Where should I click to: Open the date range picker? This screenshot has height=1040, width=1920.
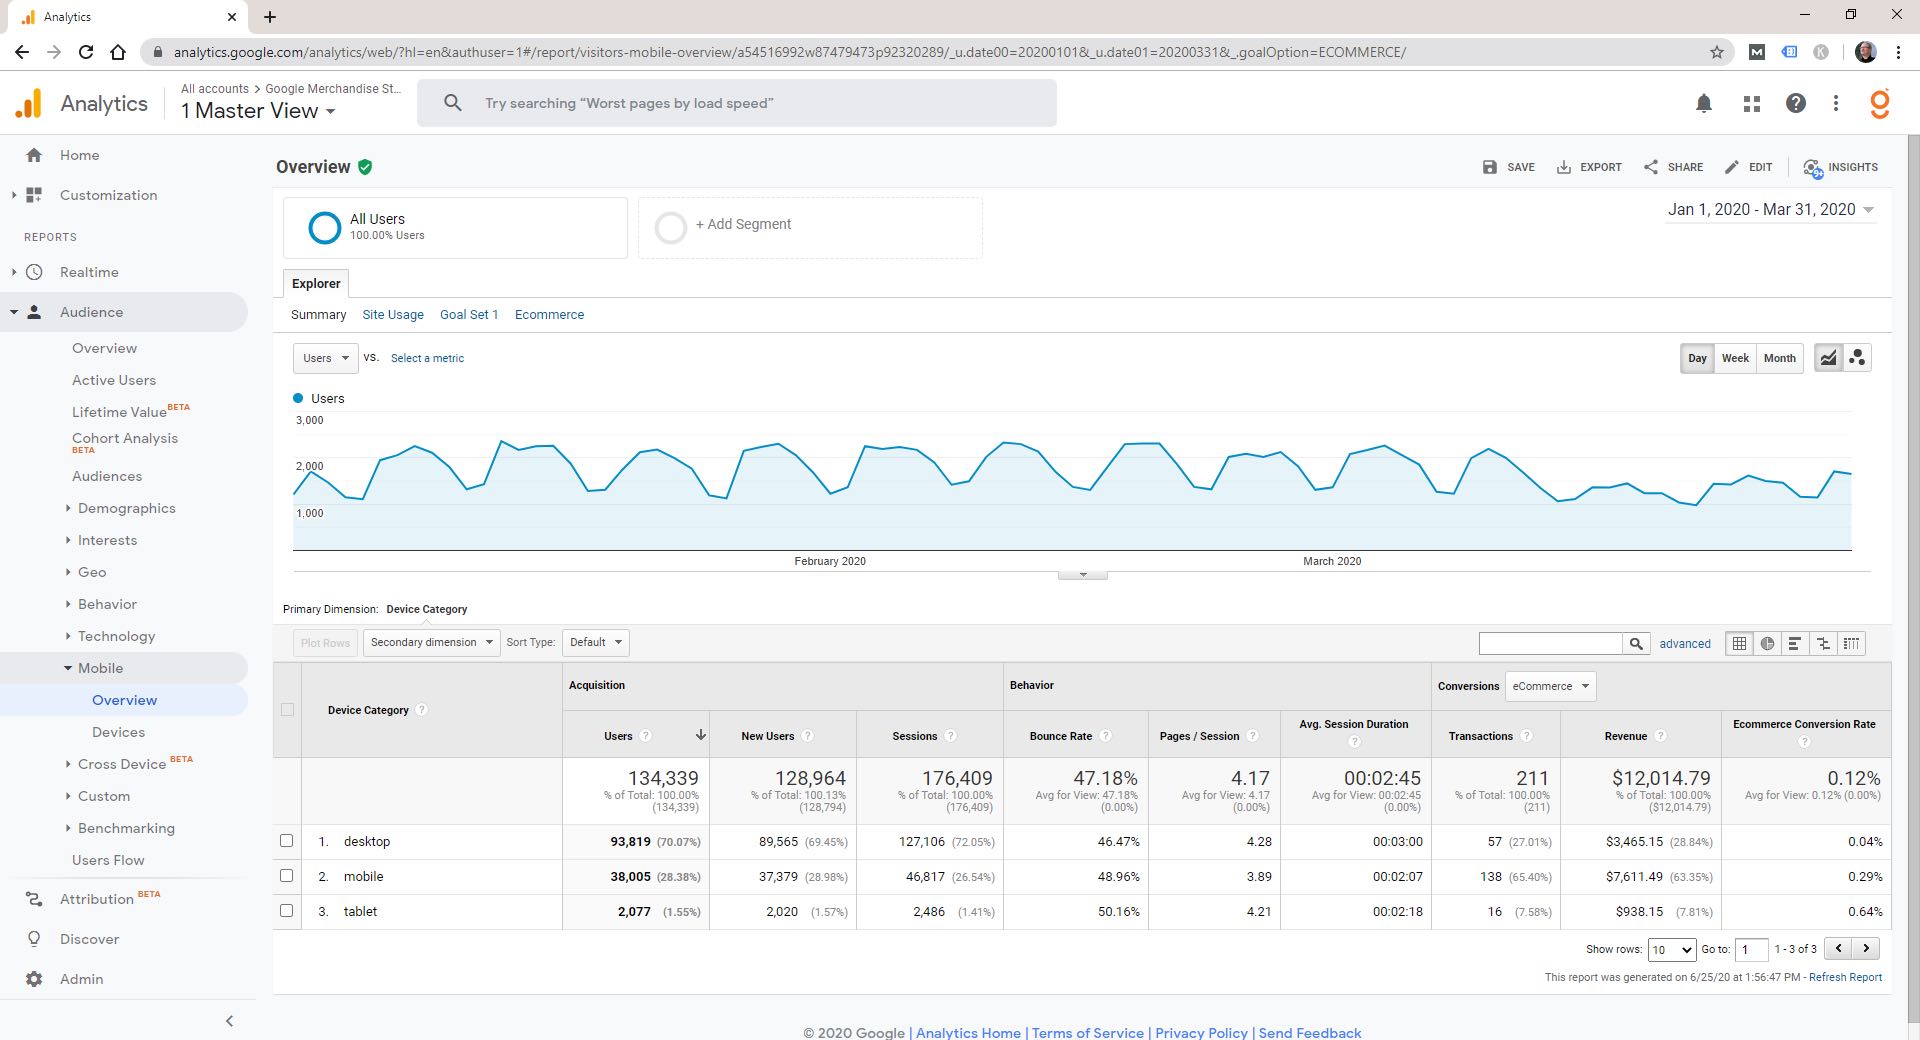pos(1770,210)
